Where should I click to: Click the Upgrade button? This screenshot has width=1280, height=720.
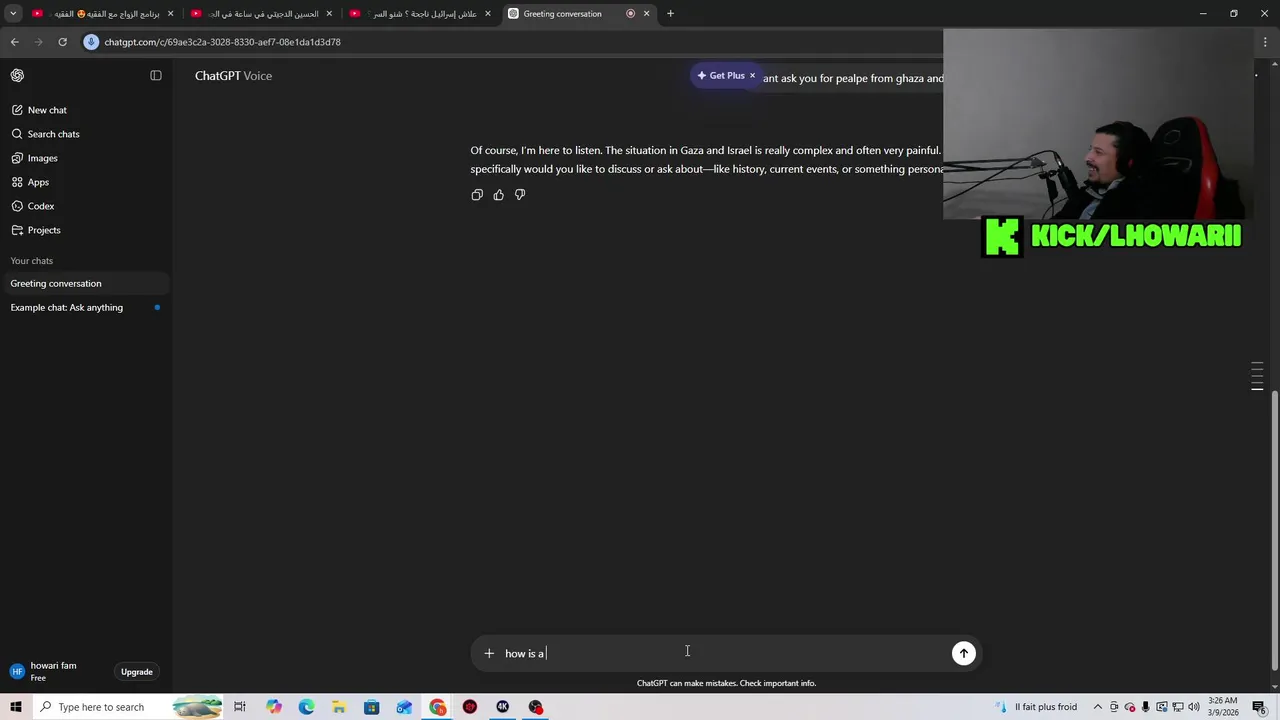coord(137,672)
